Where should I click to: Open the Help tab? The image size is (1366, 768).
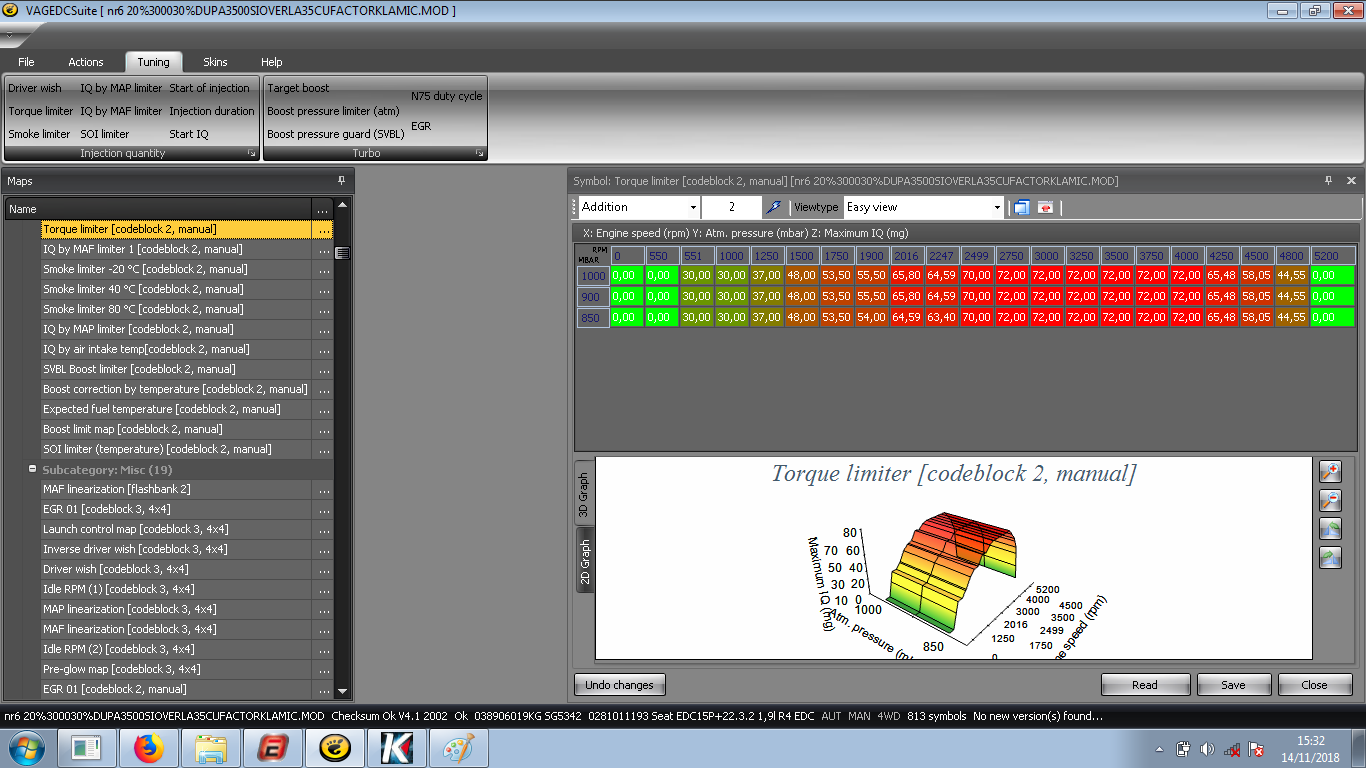(272, 62)
